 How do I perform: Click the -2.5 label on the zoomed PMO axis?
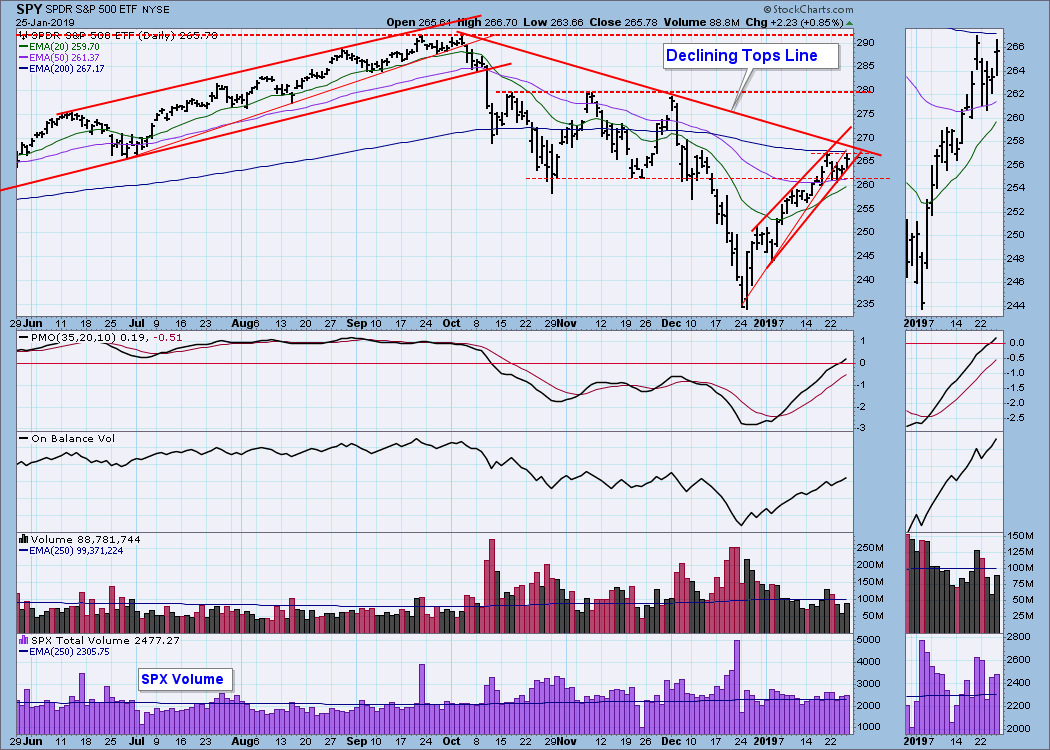coord(1017,417)
